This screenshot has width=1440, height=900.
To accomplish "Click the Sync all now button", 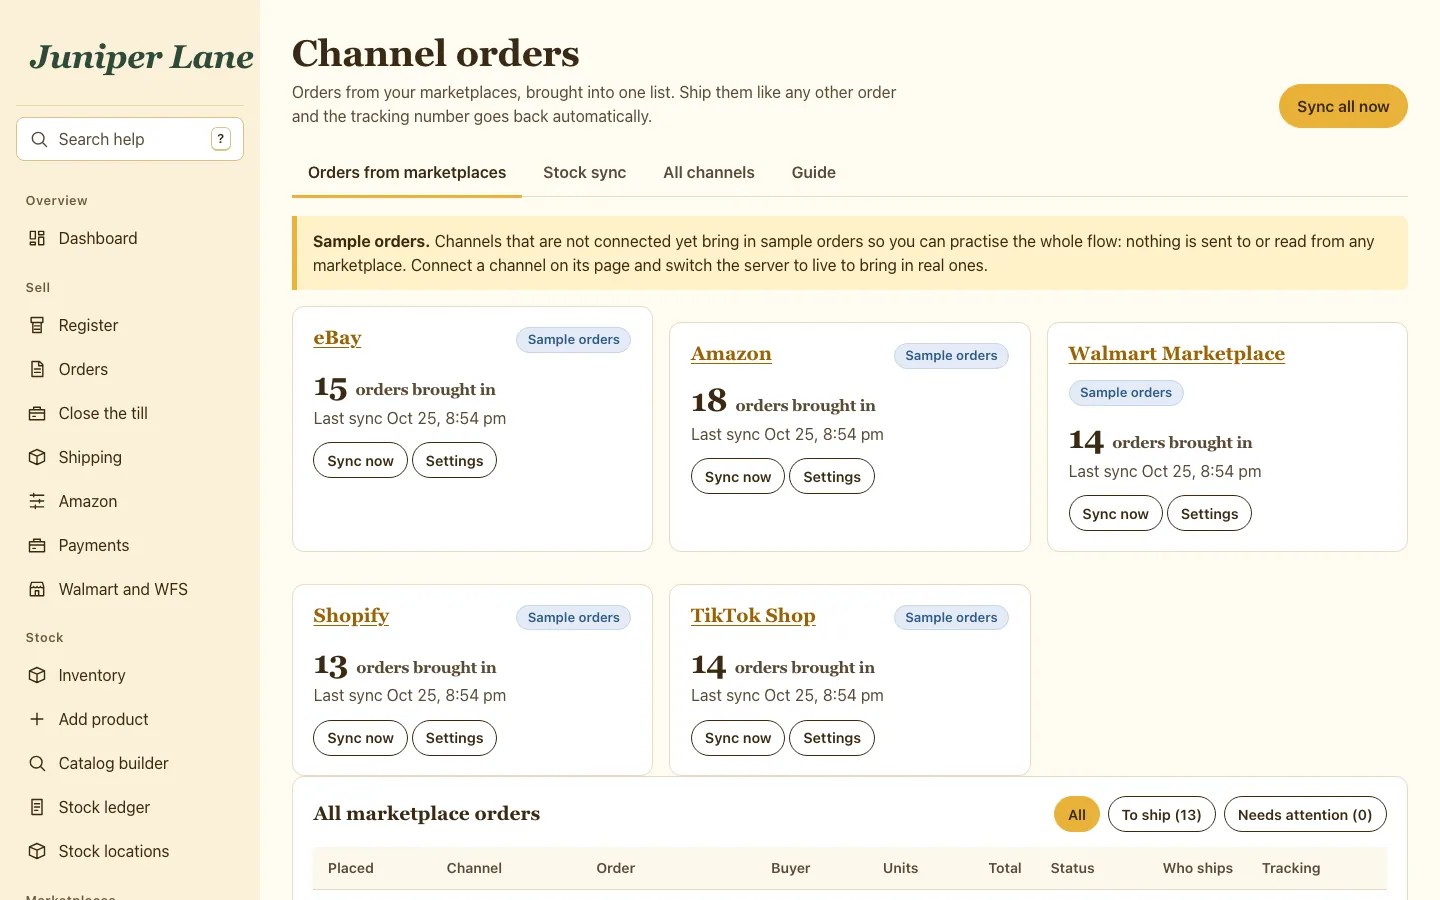I will 1343,106.
